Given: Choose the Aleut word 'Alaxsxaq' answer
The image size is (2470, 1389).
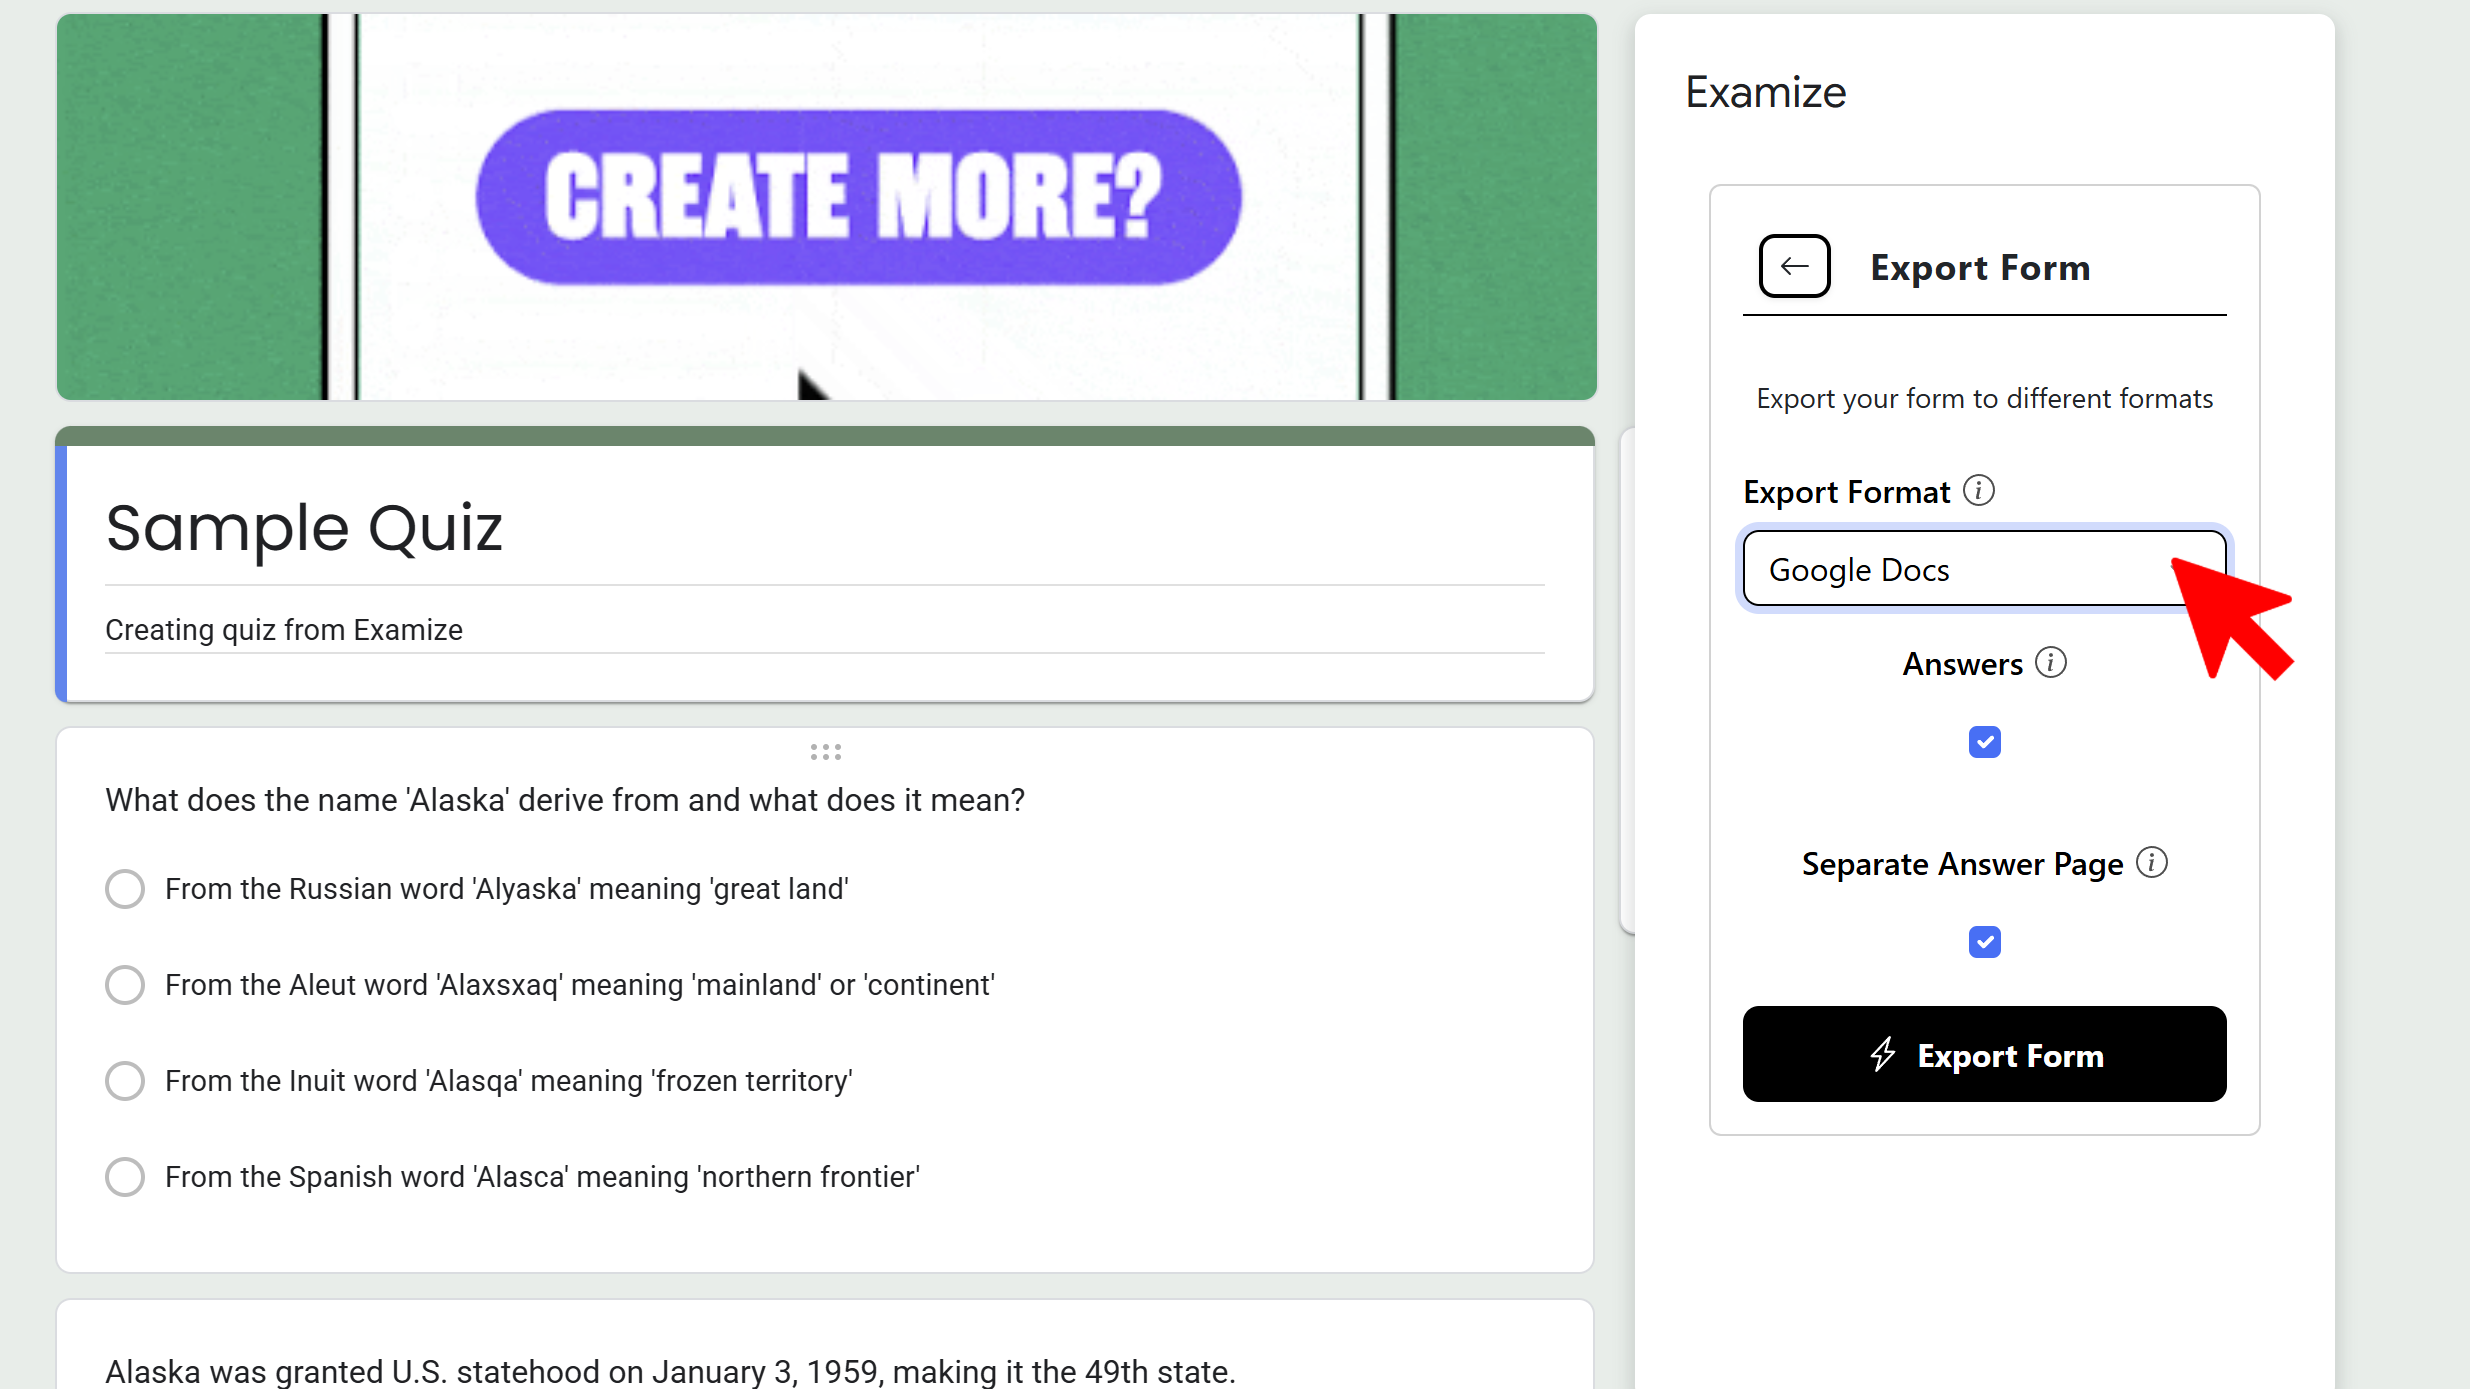Looking at the screenshot, I should pyautogui.click(x=124, y=984).
